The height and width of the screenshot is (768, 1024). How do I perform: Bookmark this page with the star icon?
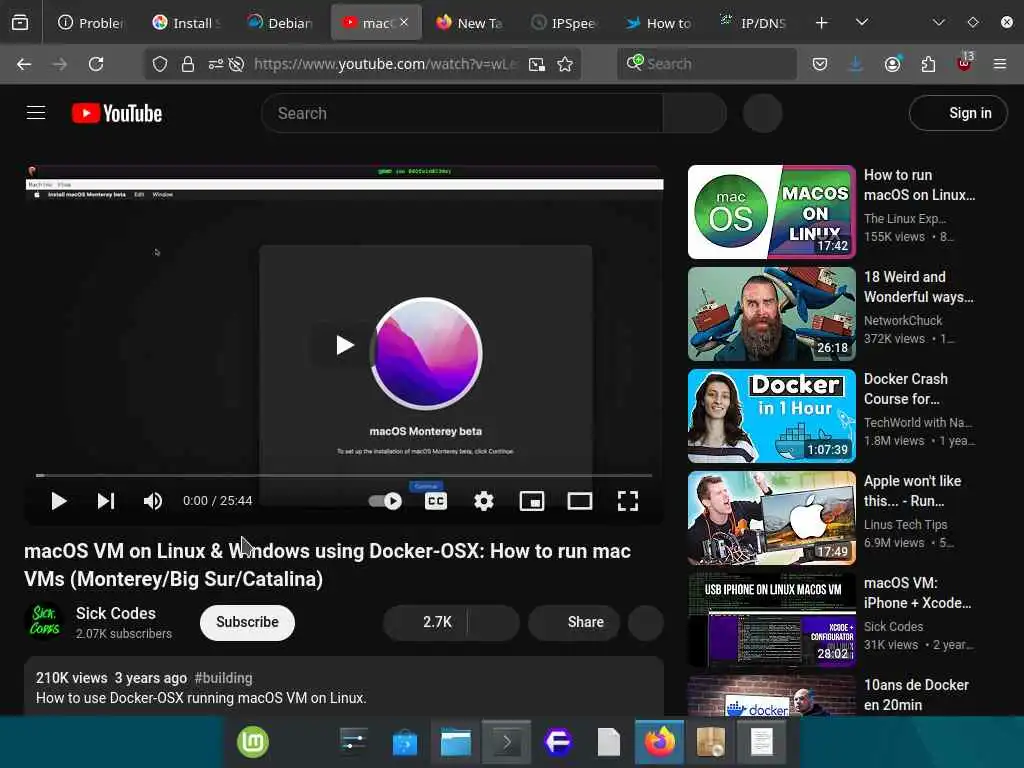tap(565, 64)
